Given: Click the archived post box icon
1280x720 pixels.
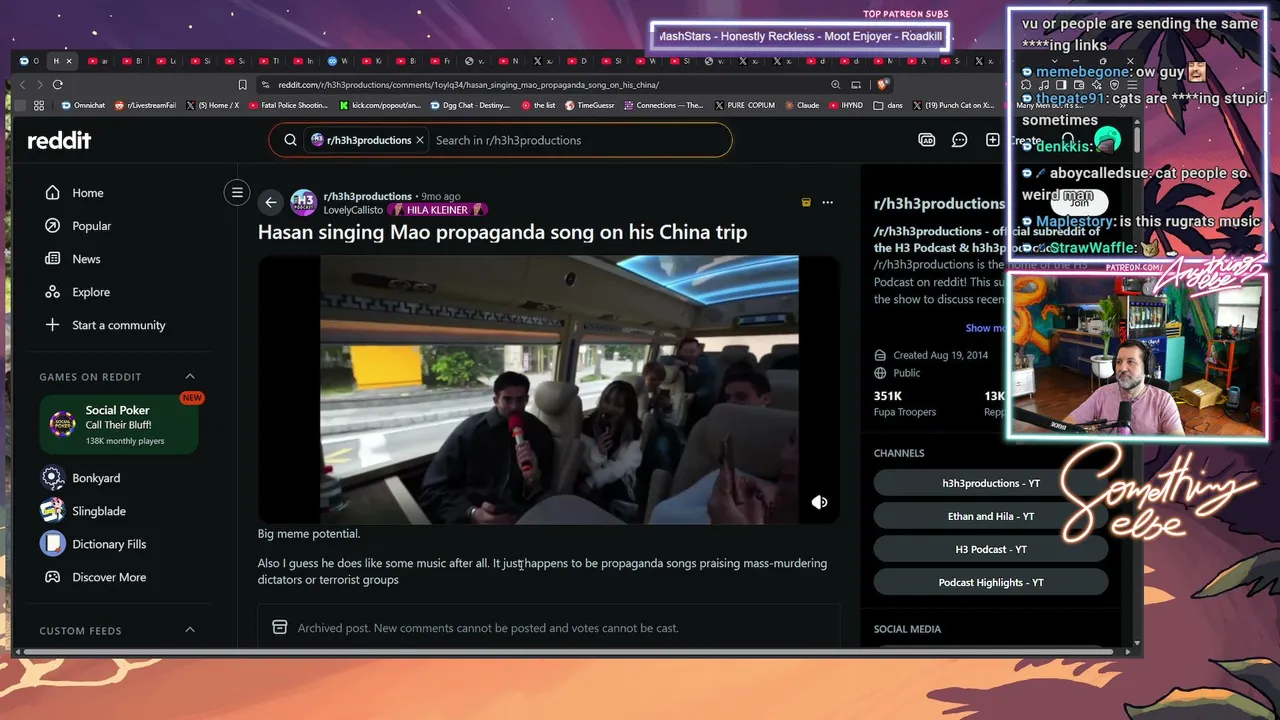Looking at the screenshot, I should point(280,628).
